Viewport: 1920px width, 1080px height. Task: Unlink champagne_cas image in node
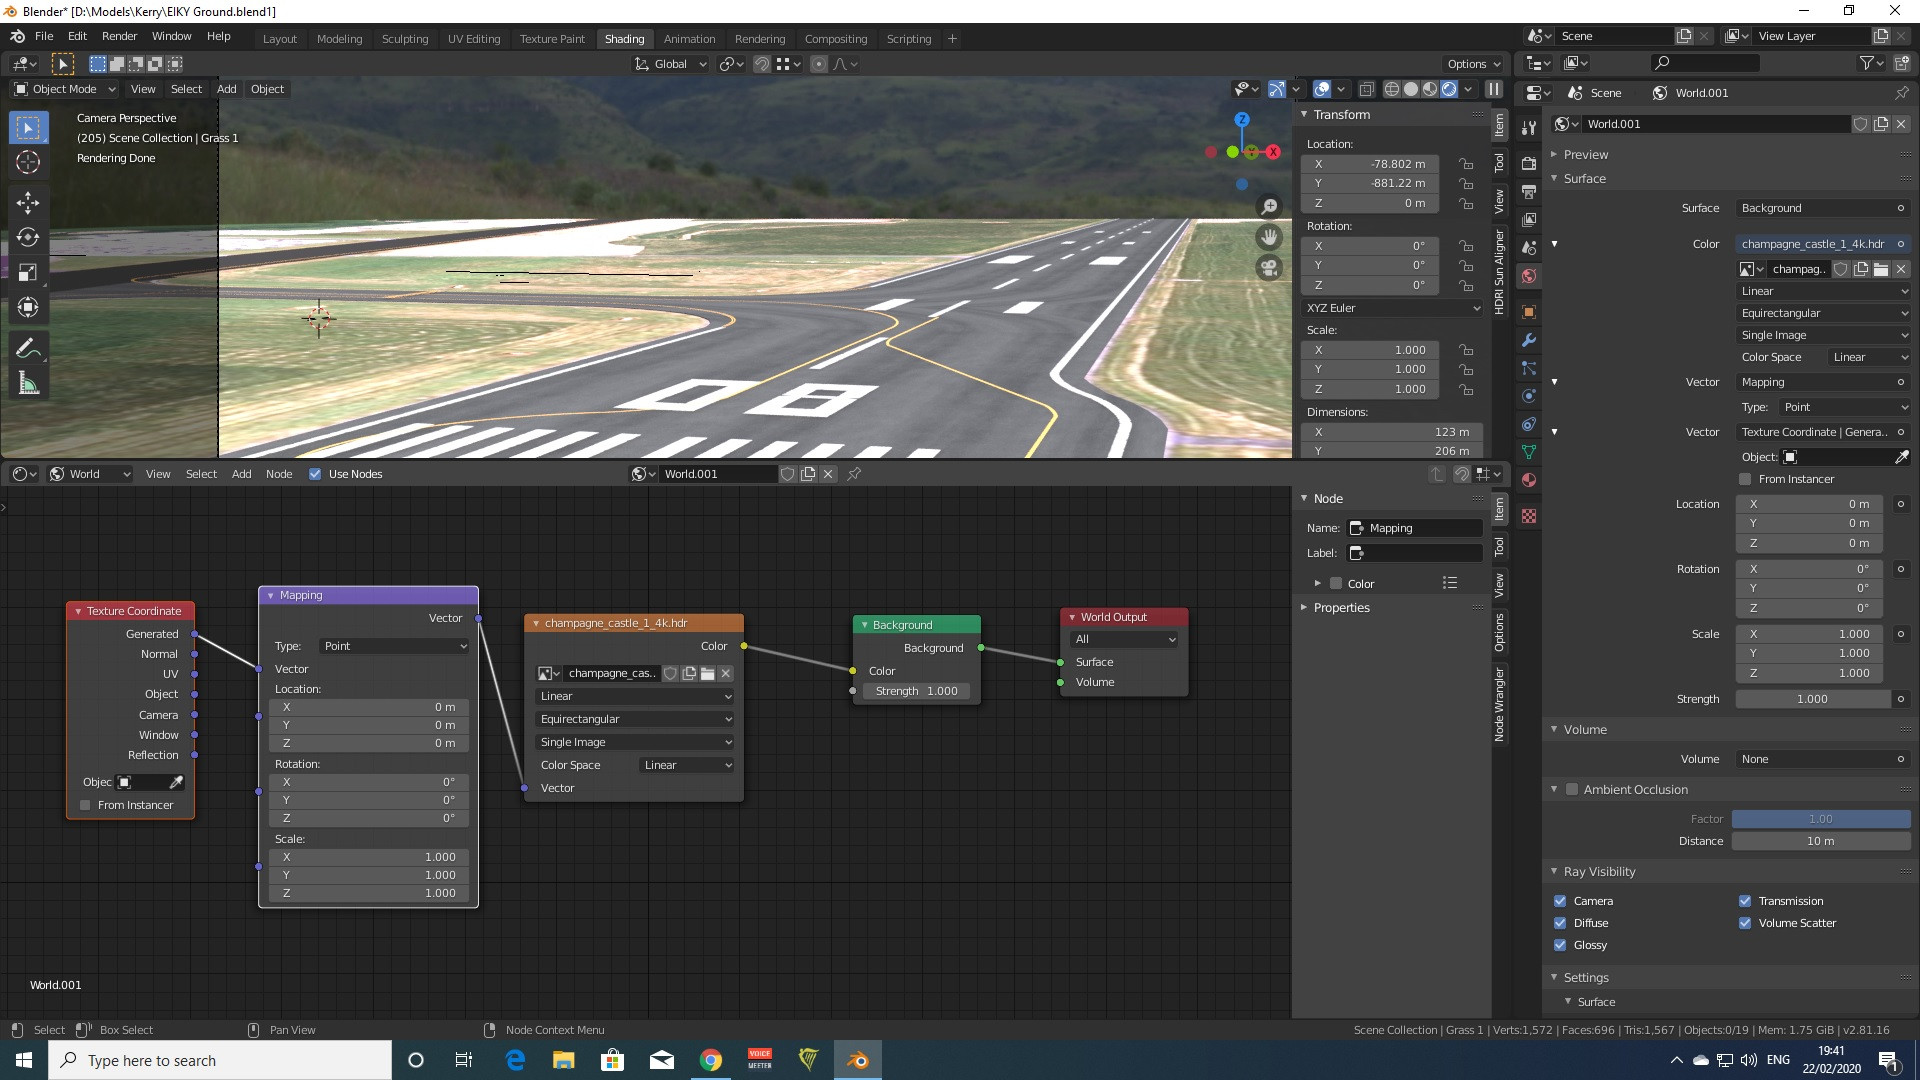(726, 673)
